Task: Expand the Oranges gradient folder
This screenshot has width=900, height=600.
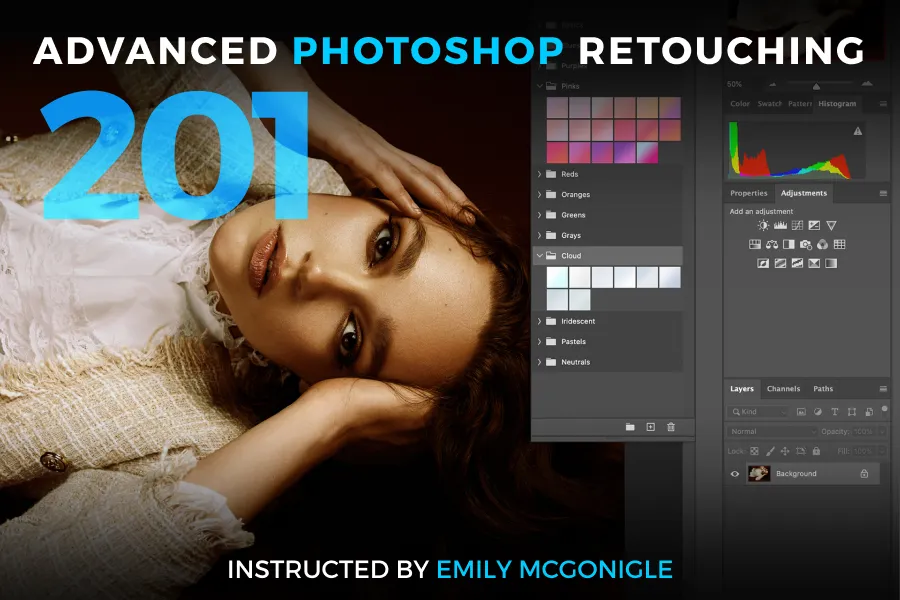Action: pos(540,195)
